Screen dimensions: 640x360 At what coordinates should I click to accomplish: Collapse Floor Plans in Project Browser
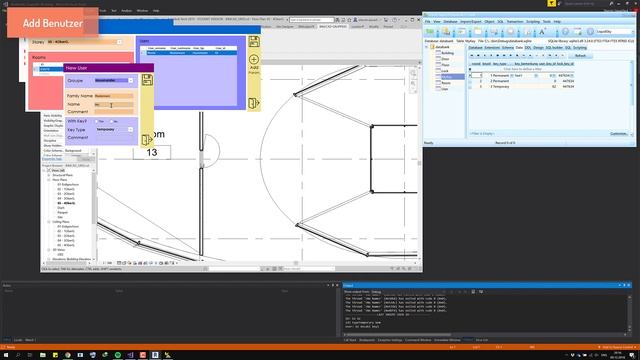(49, 180)
